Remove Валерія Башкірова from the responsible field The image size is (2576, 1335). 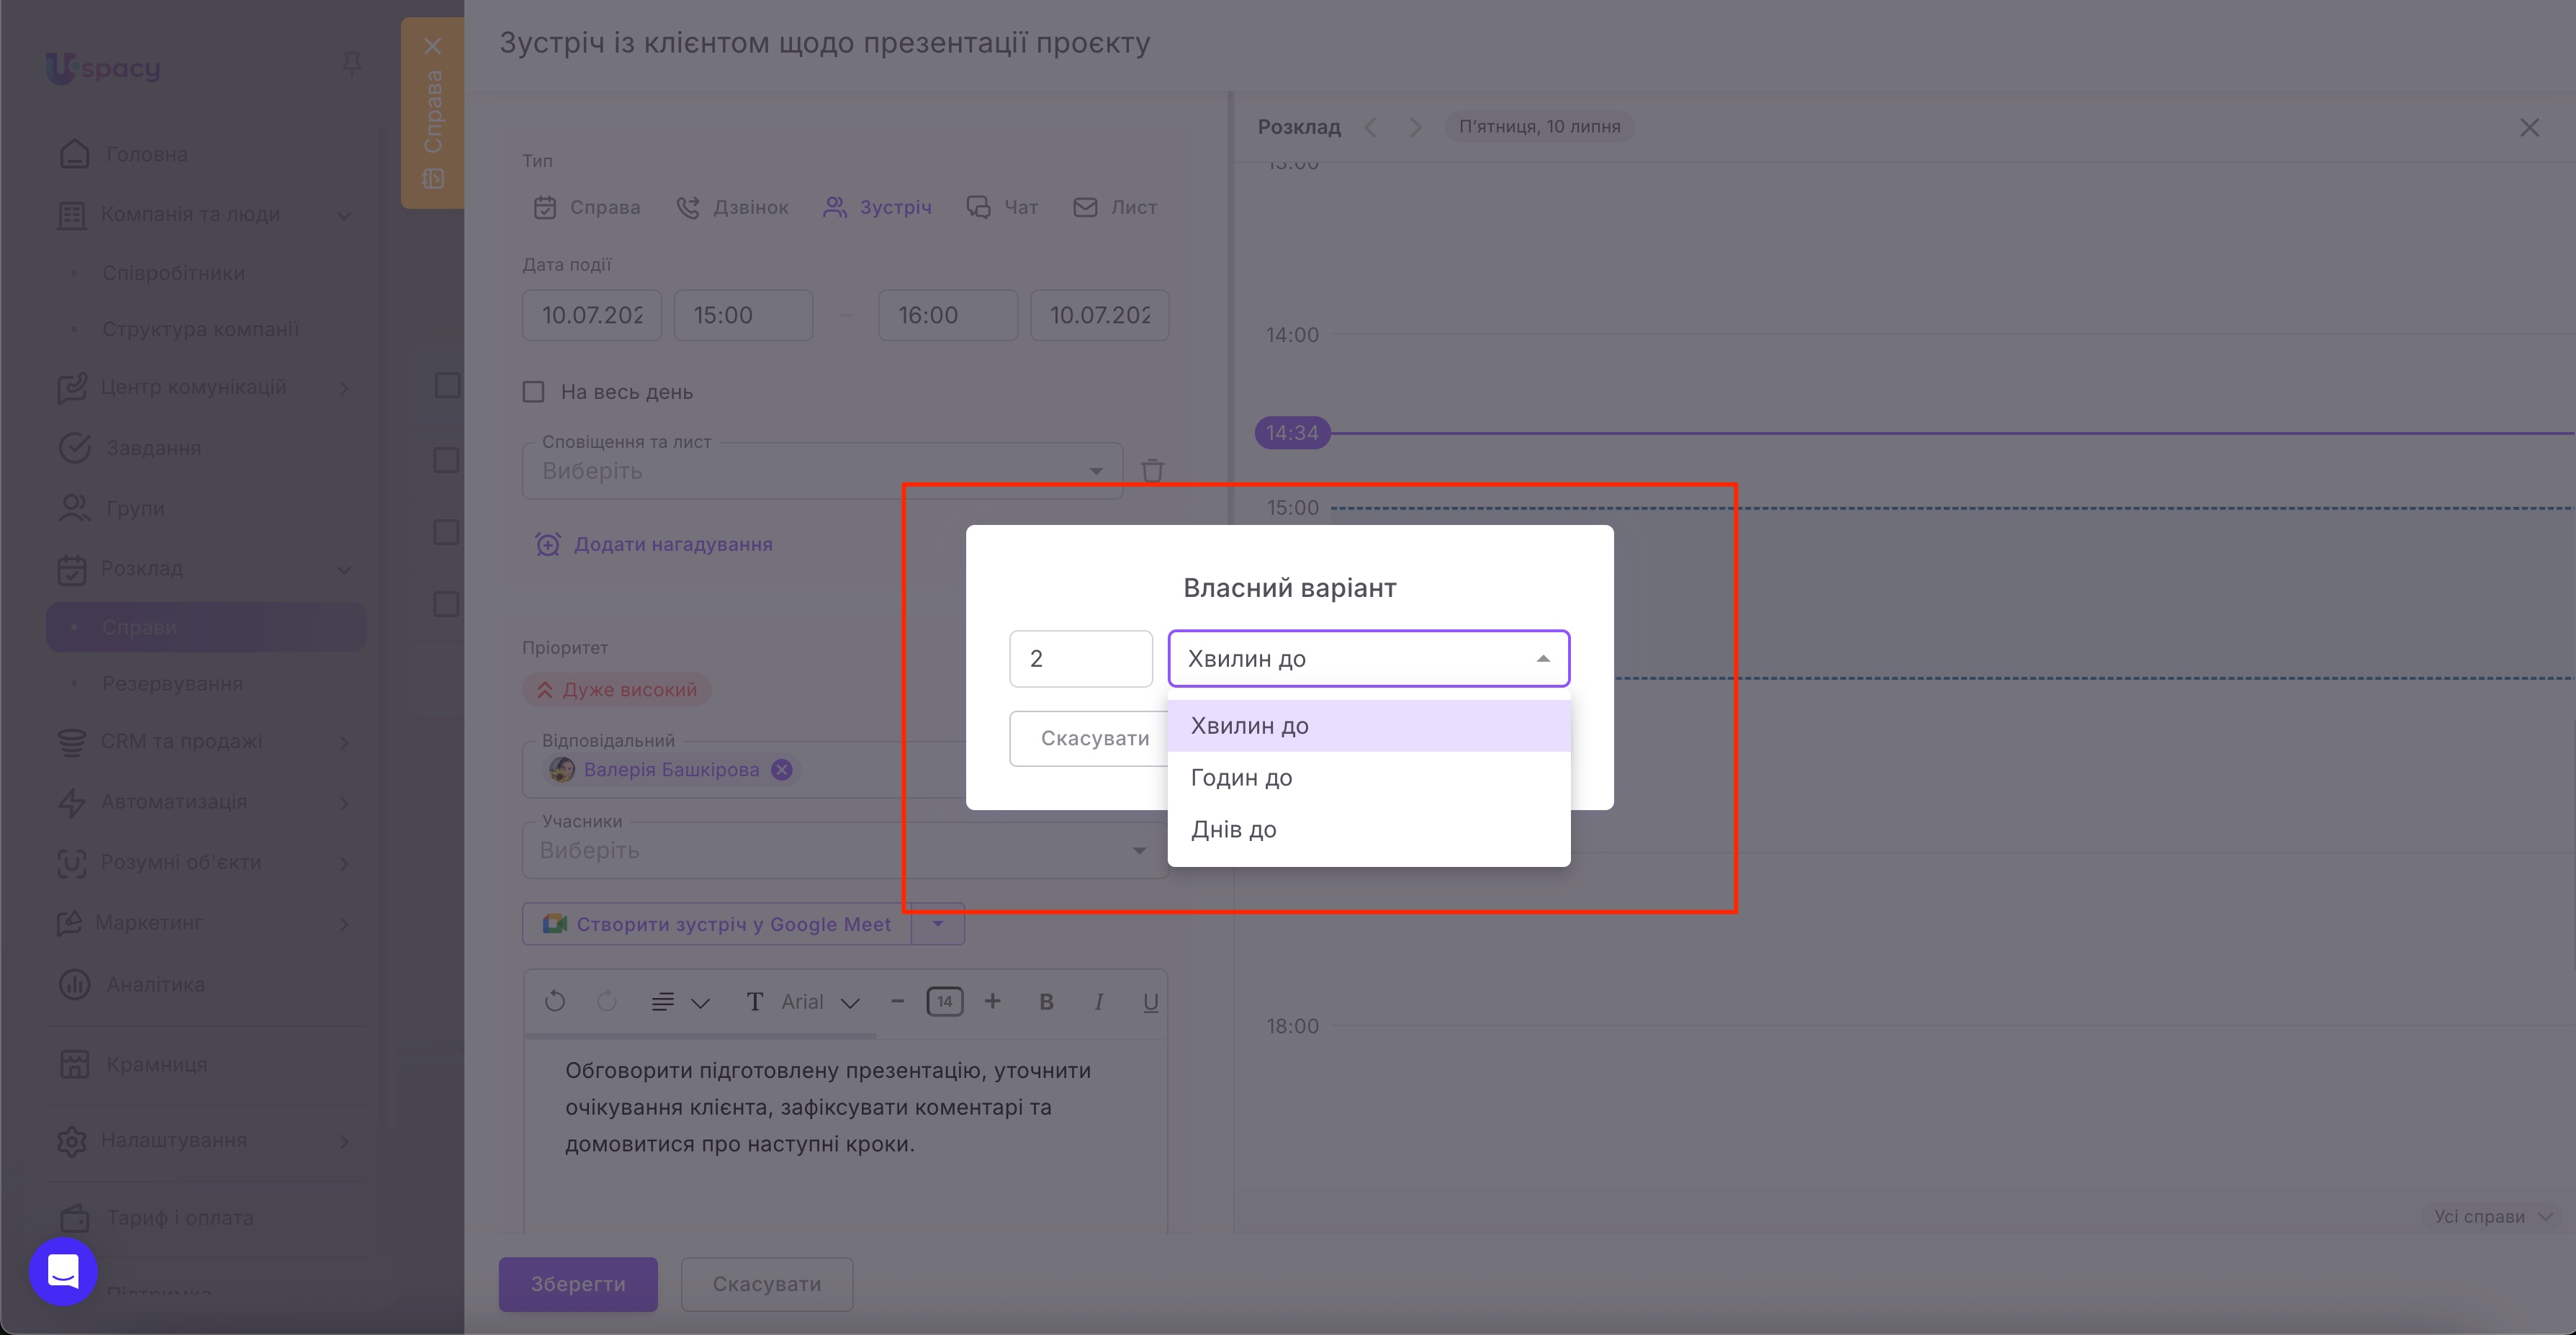point(782,769)
